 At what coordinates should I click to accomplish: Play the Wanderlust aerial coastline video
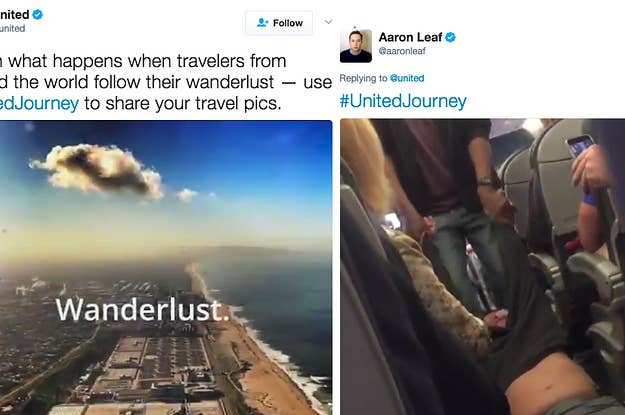(x=166, y=267)
